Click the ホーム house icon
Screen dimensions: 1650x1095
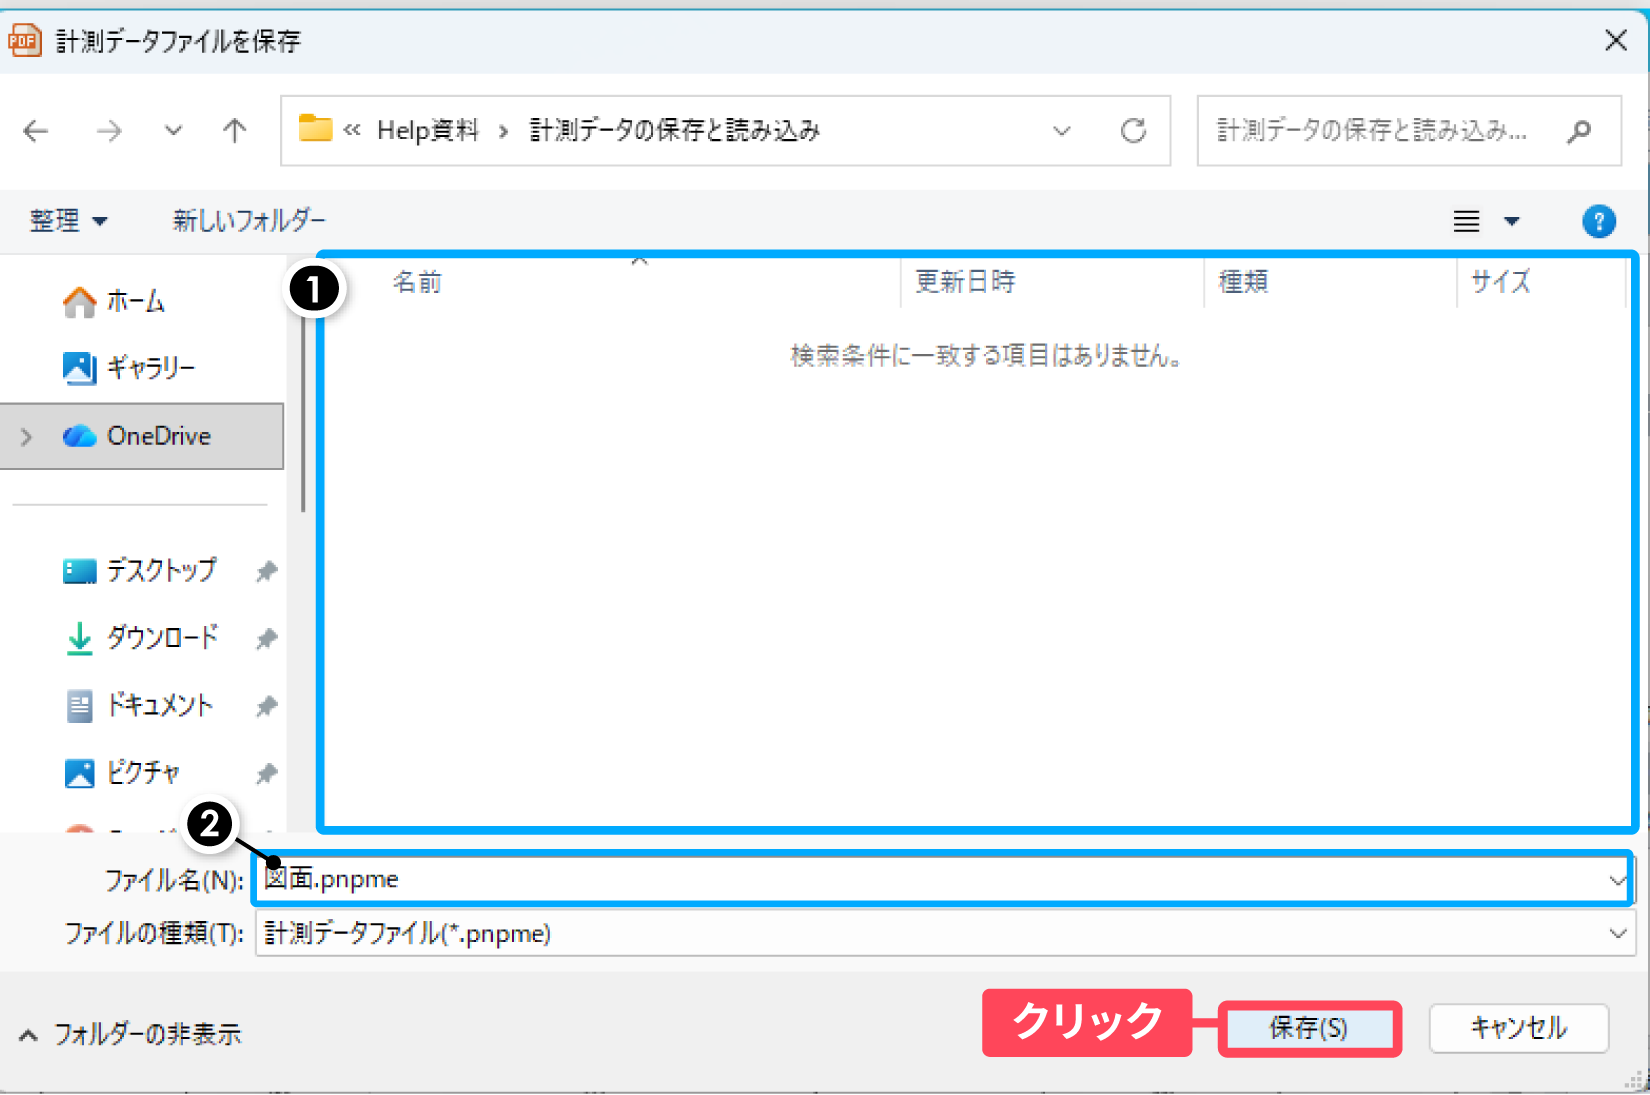(x=79, y=301)
